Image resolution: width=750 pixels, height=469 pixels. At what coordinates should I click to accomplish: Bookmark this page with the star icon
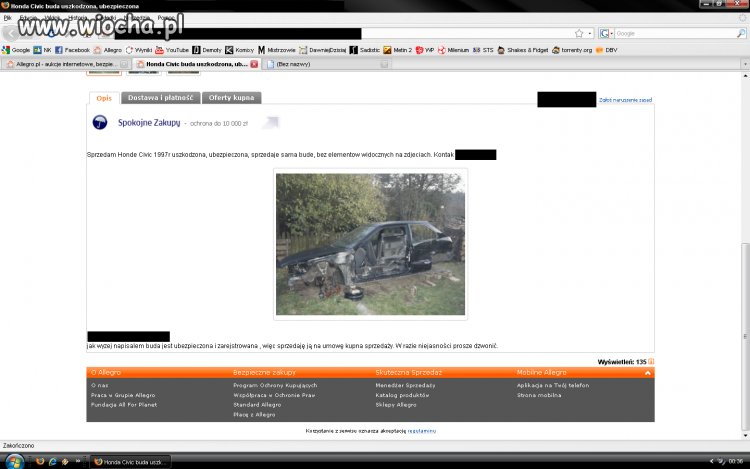pos(579,33)
